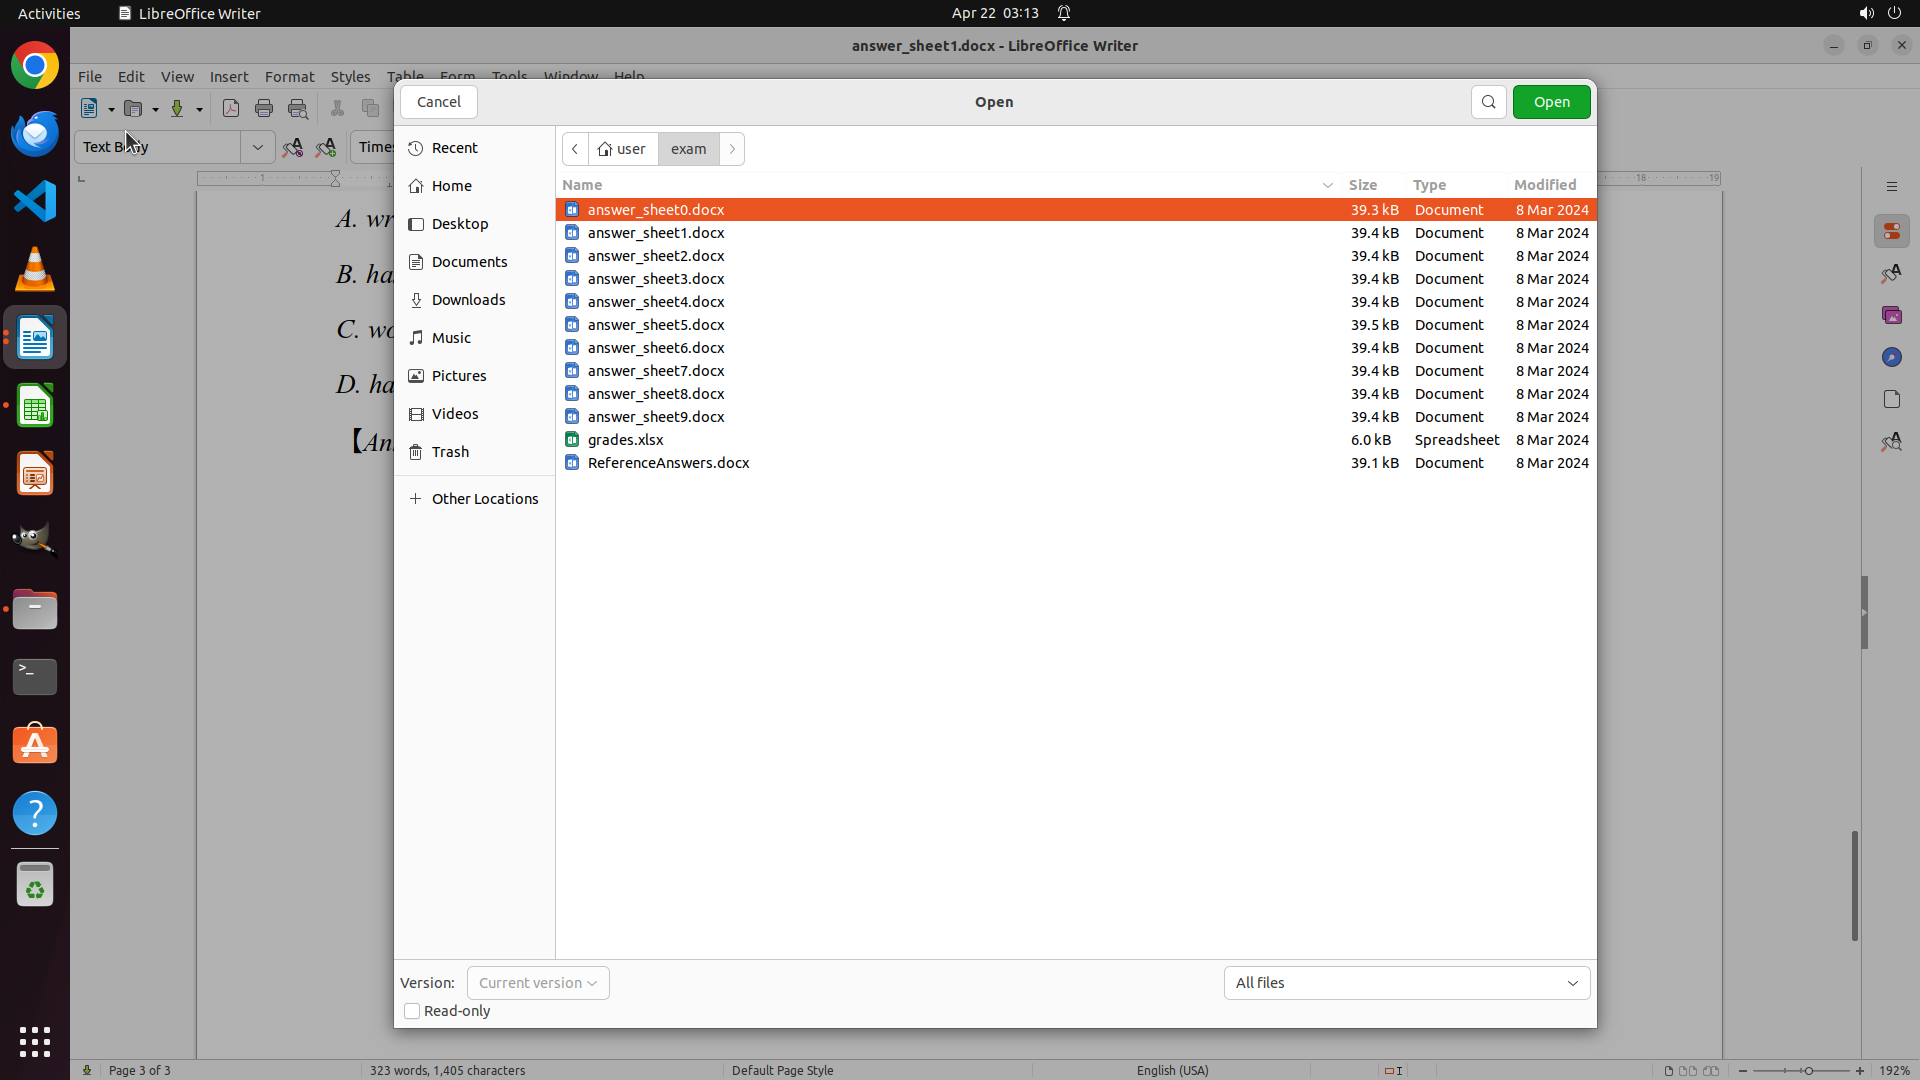Click the Print toolbar icon

coord(264,108)
